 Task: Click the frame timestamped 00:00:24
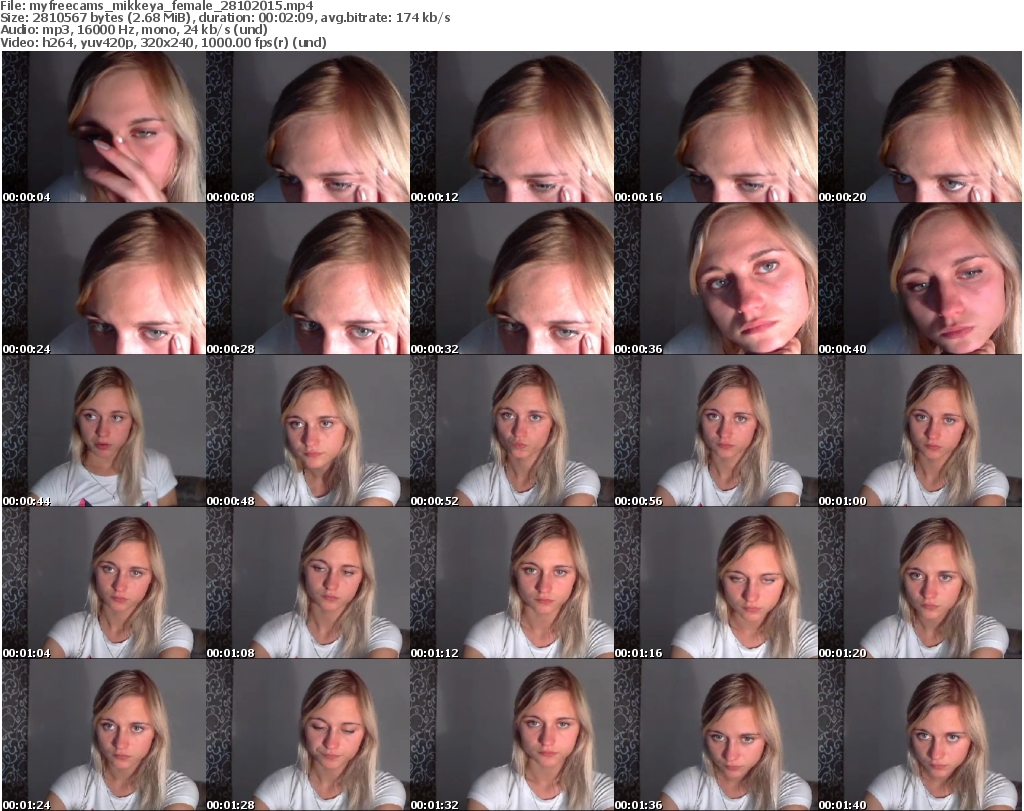coord(104,279)
